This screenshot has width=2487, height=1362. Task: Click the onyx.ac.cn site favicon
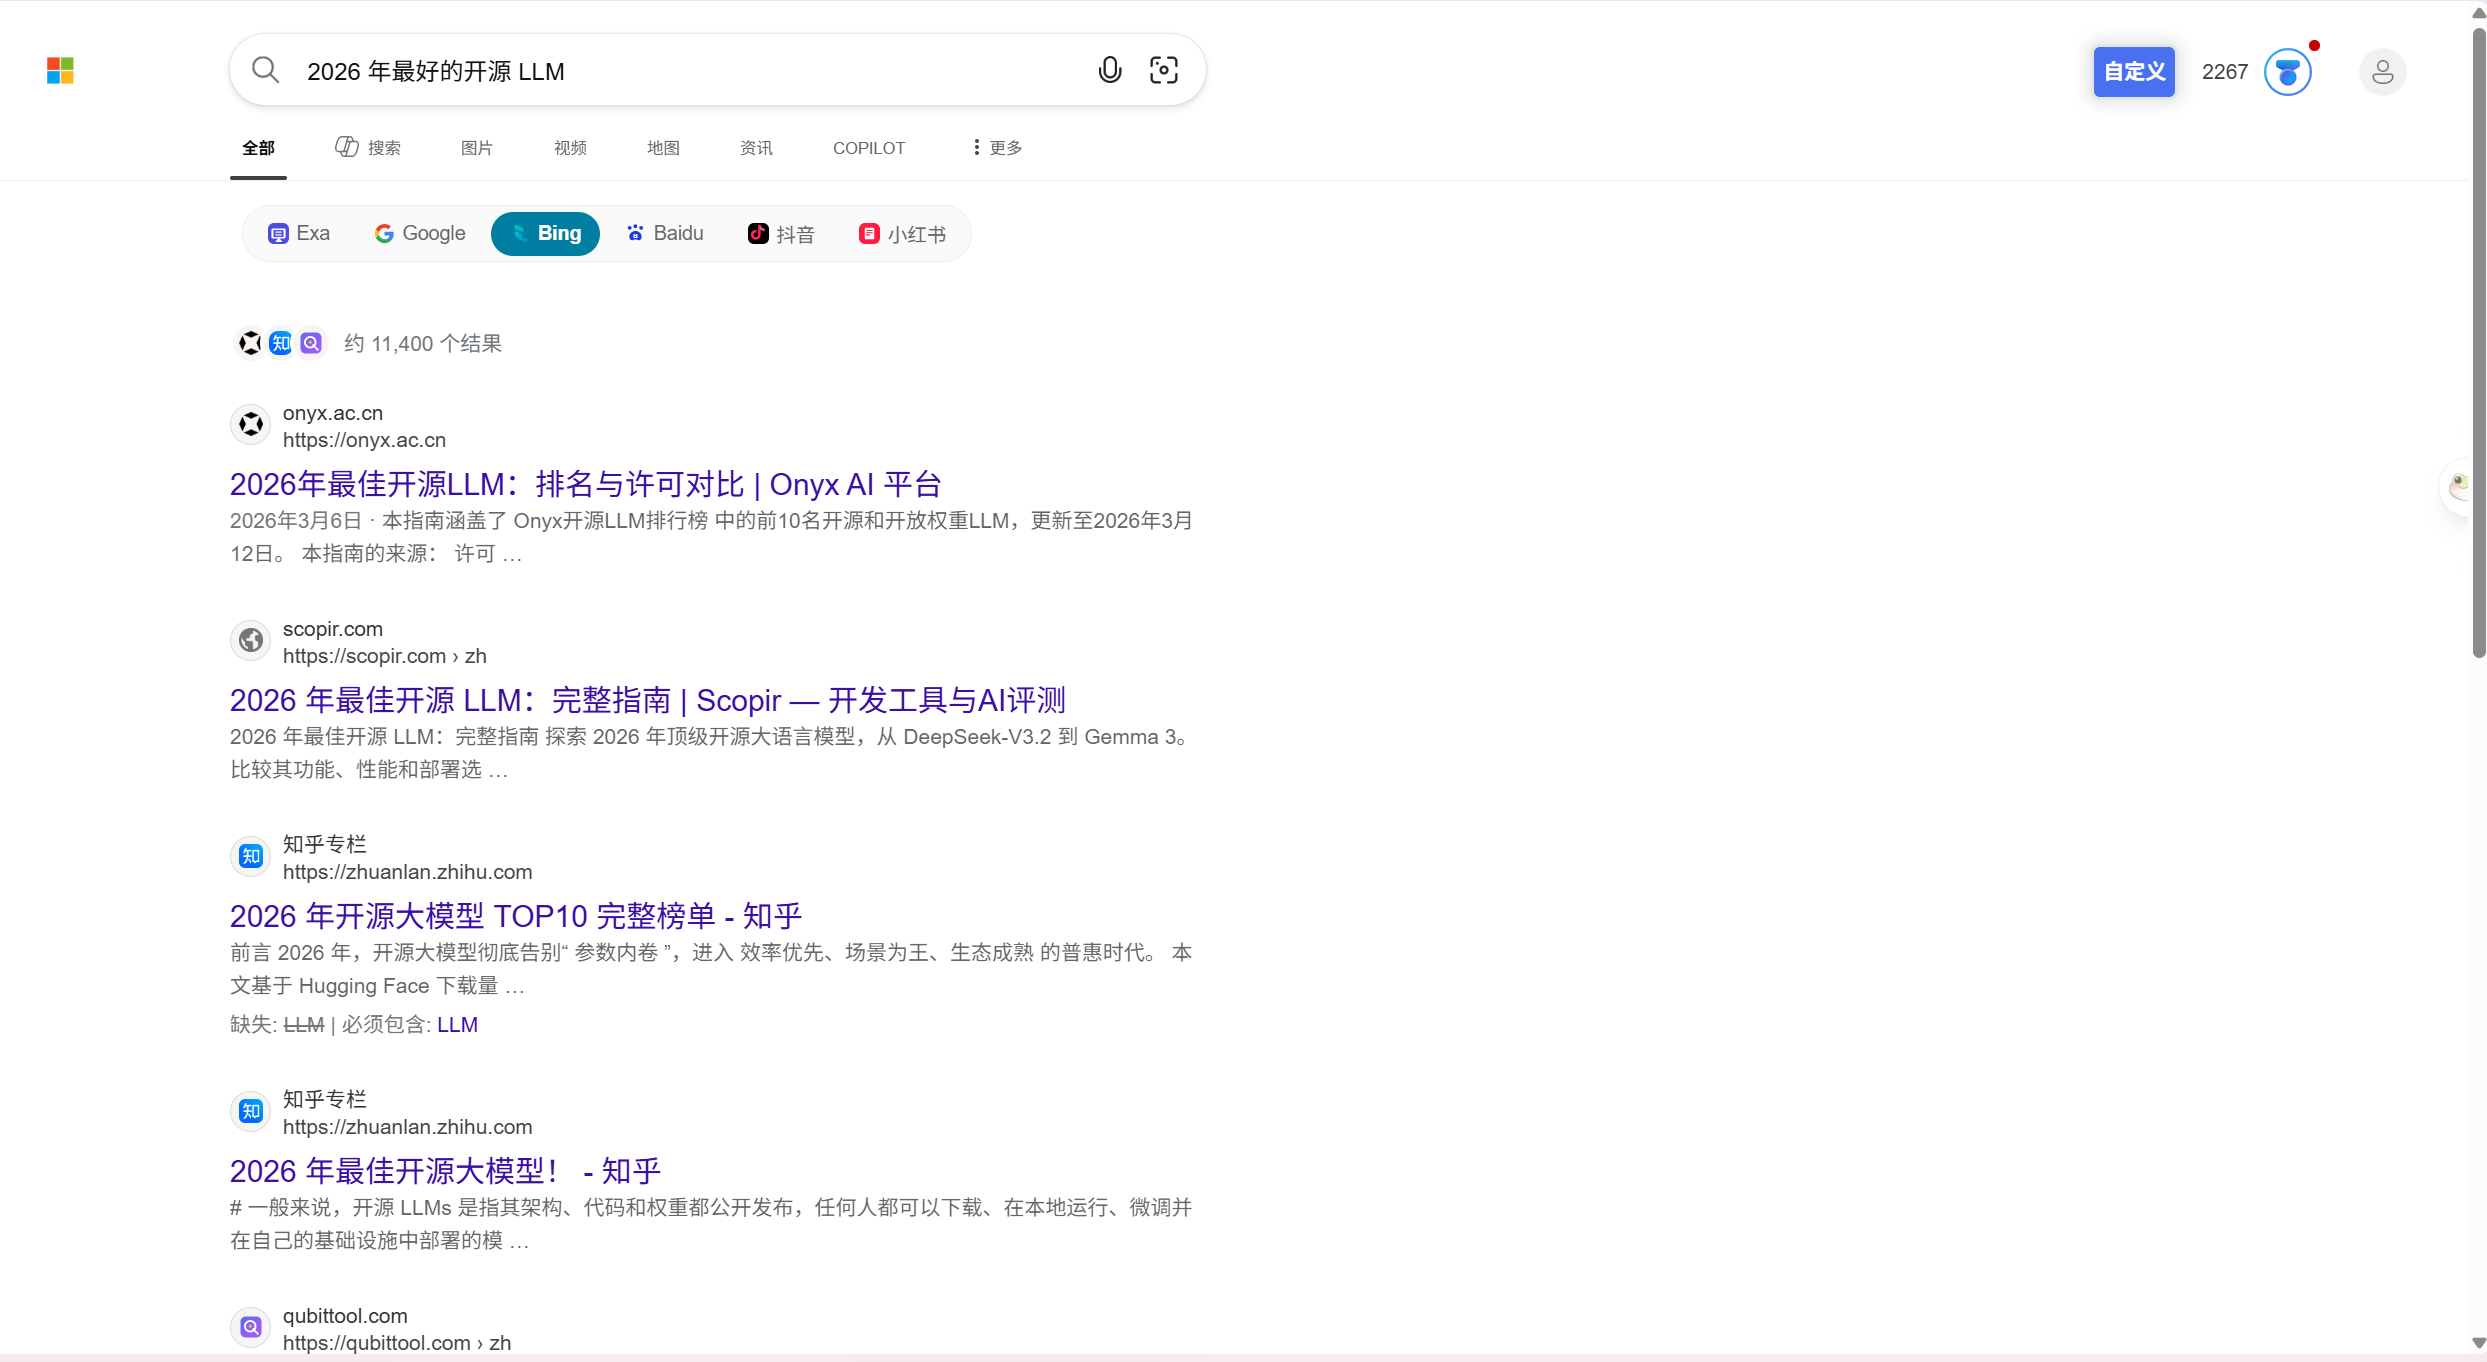tap(250, 425)
